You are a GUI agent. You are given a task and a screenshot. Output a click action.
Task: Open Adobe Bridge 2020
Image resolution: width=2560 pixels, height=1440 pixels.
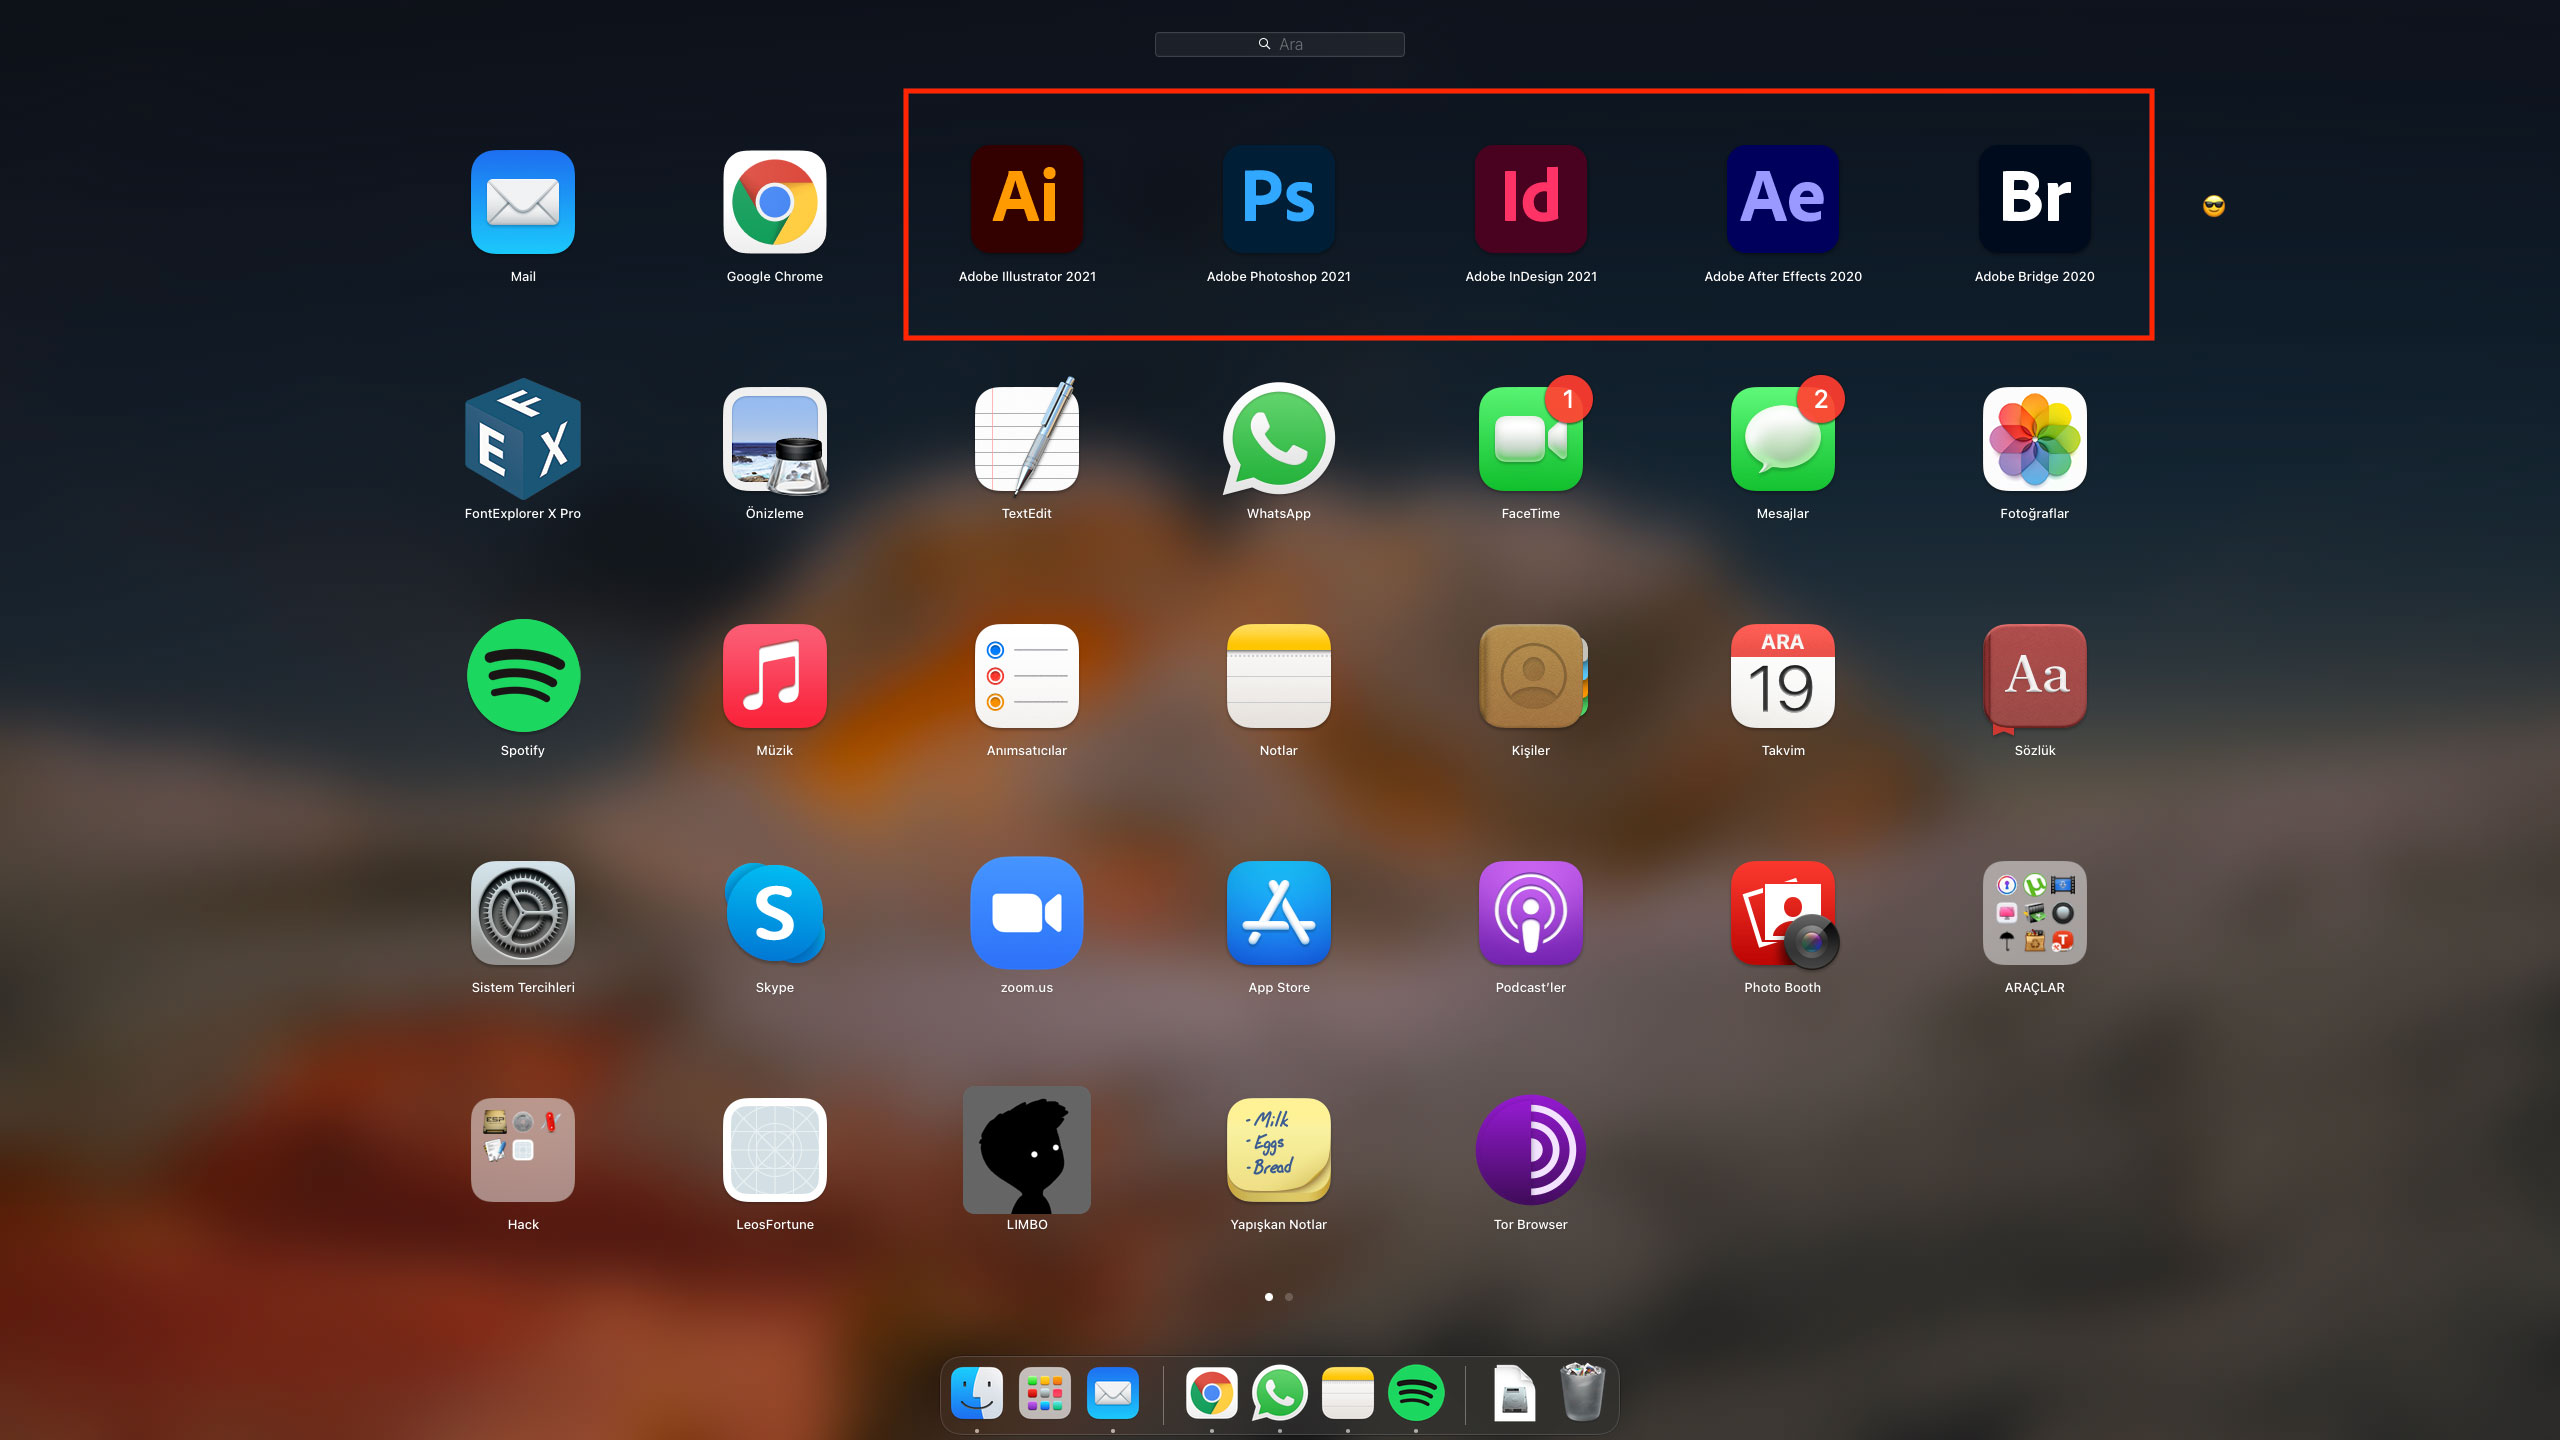click(x=2034, y=198)
